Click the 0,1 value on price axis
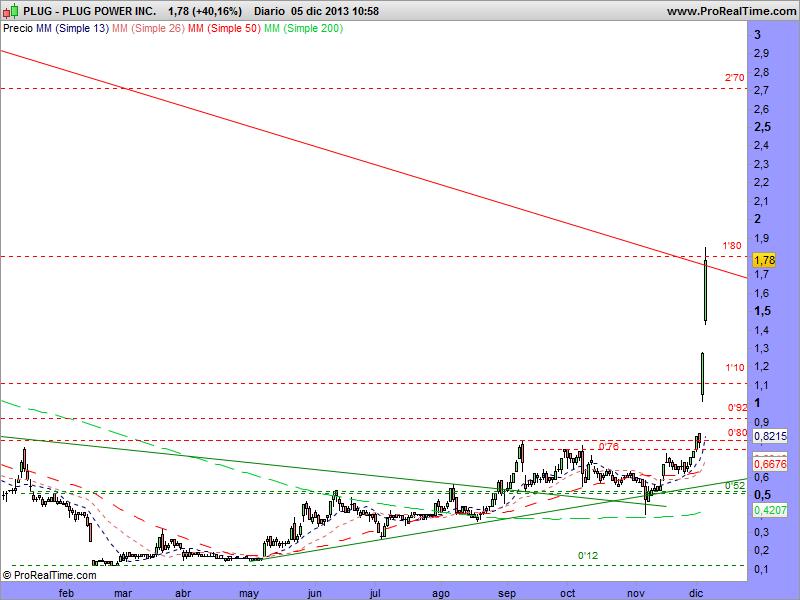 pos(761,569)
